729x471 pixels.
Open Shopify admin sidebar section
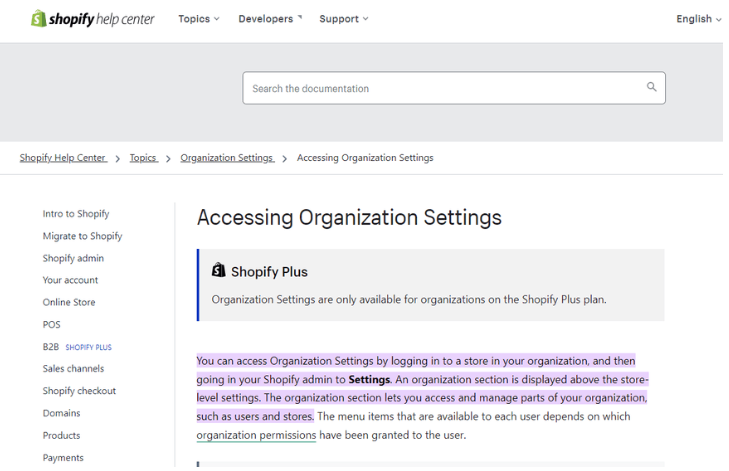click(73, 258)
